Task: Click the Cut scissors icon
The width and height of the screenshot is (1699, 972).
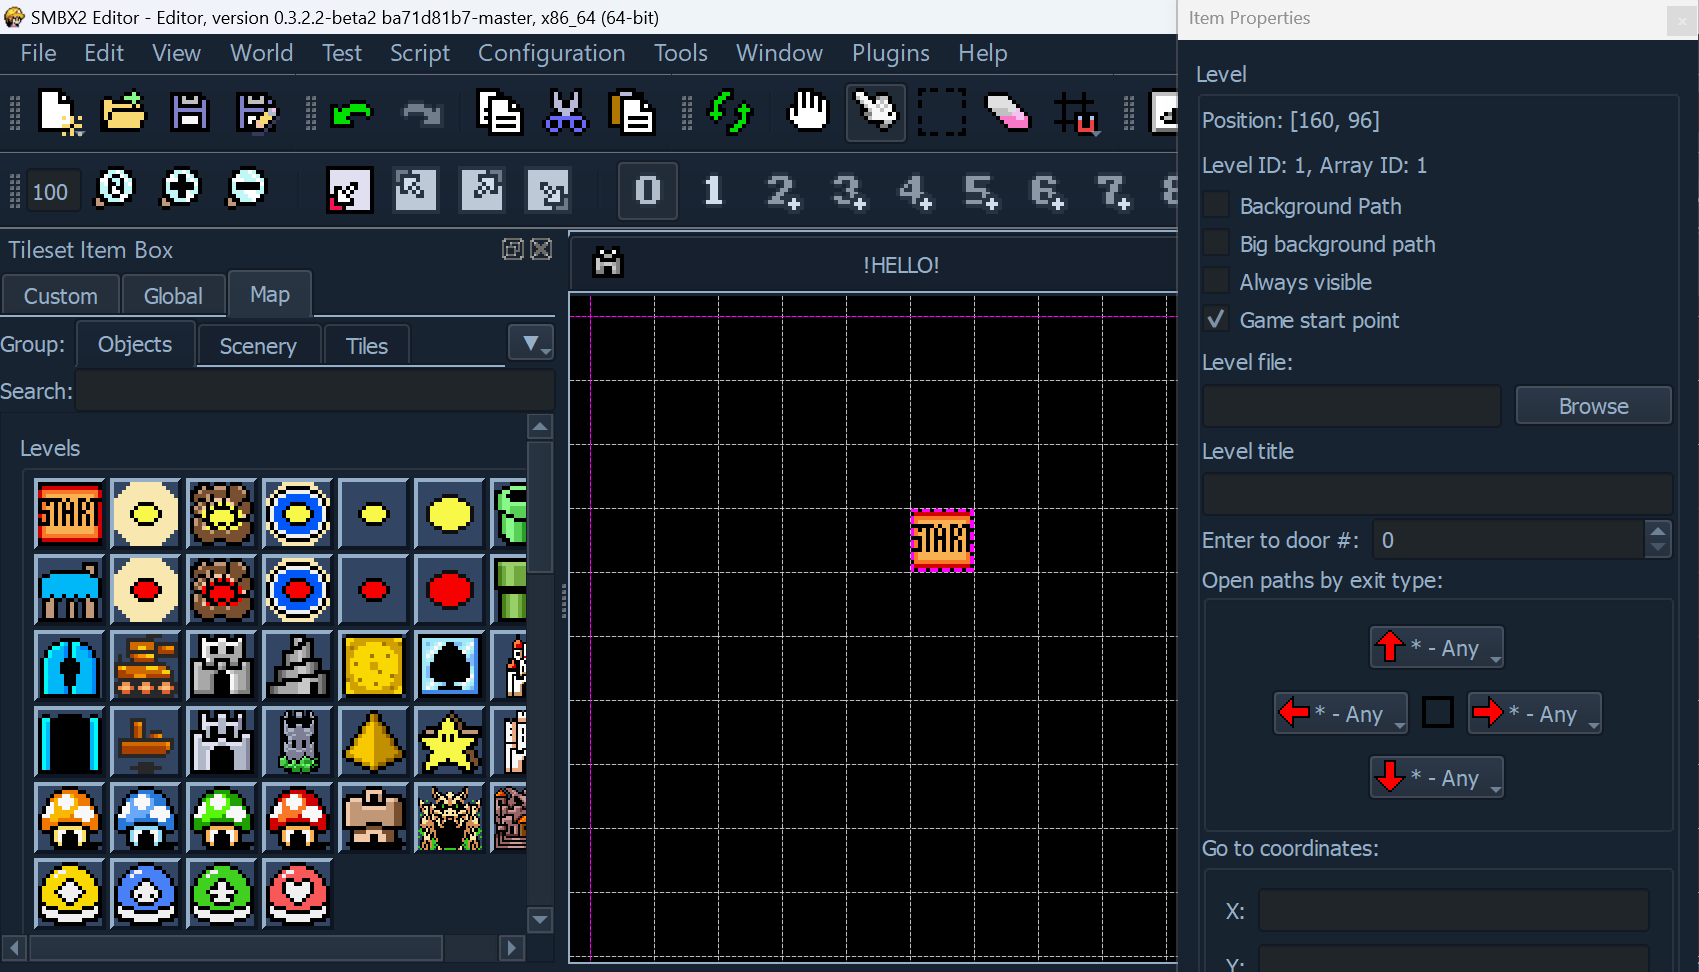Action: pyautogui.click(x=565, y=112)
